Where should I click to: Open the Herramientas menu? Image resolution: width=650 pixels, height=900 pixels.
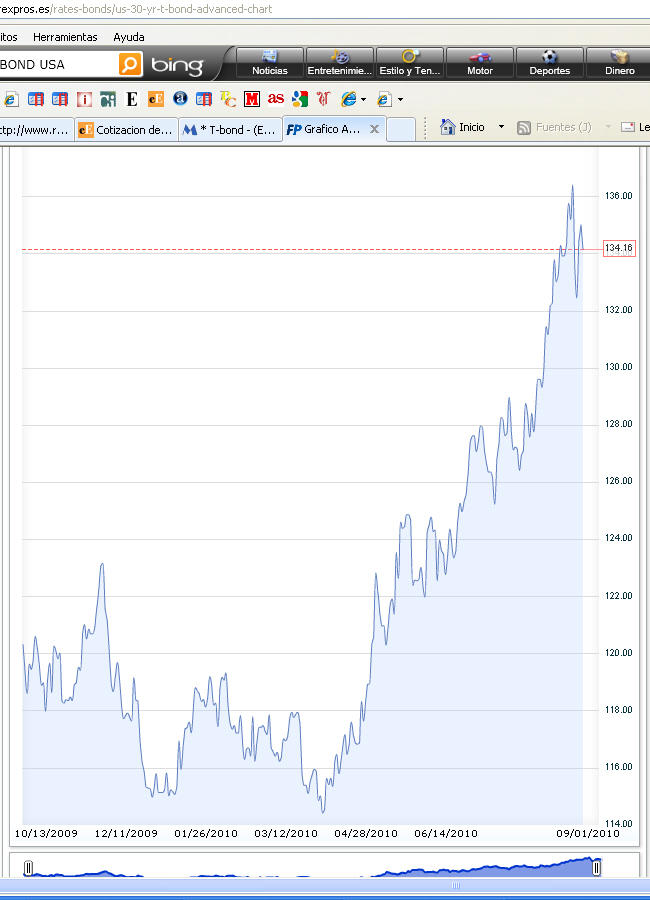[x=65, y=37]
